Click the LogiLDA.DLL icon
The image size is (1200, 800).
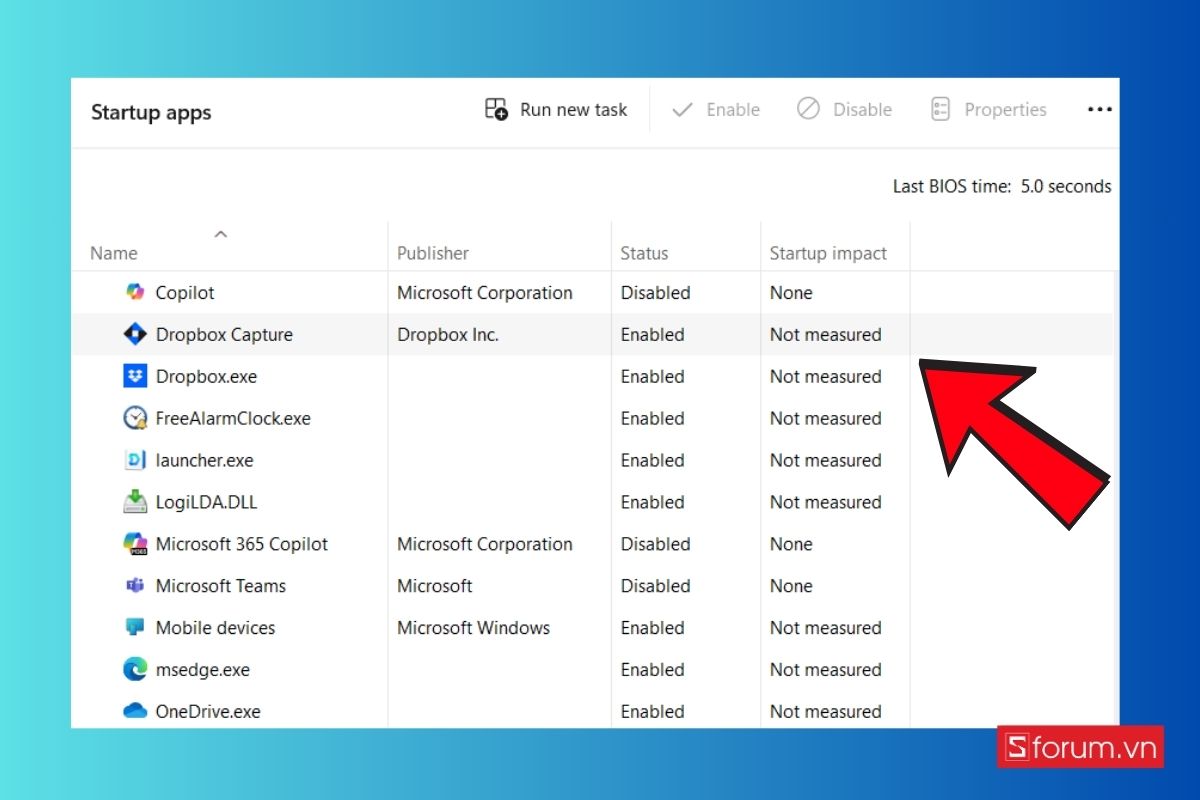coord(135,502)
